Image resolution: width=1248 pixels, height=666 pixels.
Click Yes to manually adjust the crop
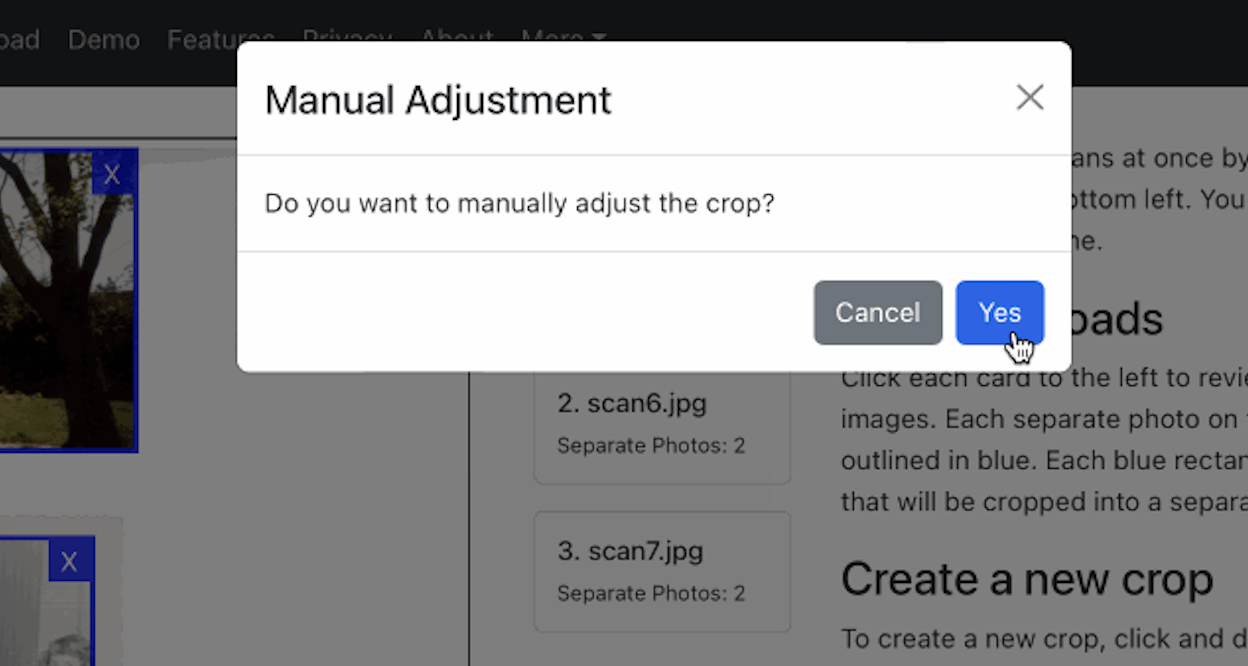pos(999,312)
